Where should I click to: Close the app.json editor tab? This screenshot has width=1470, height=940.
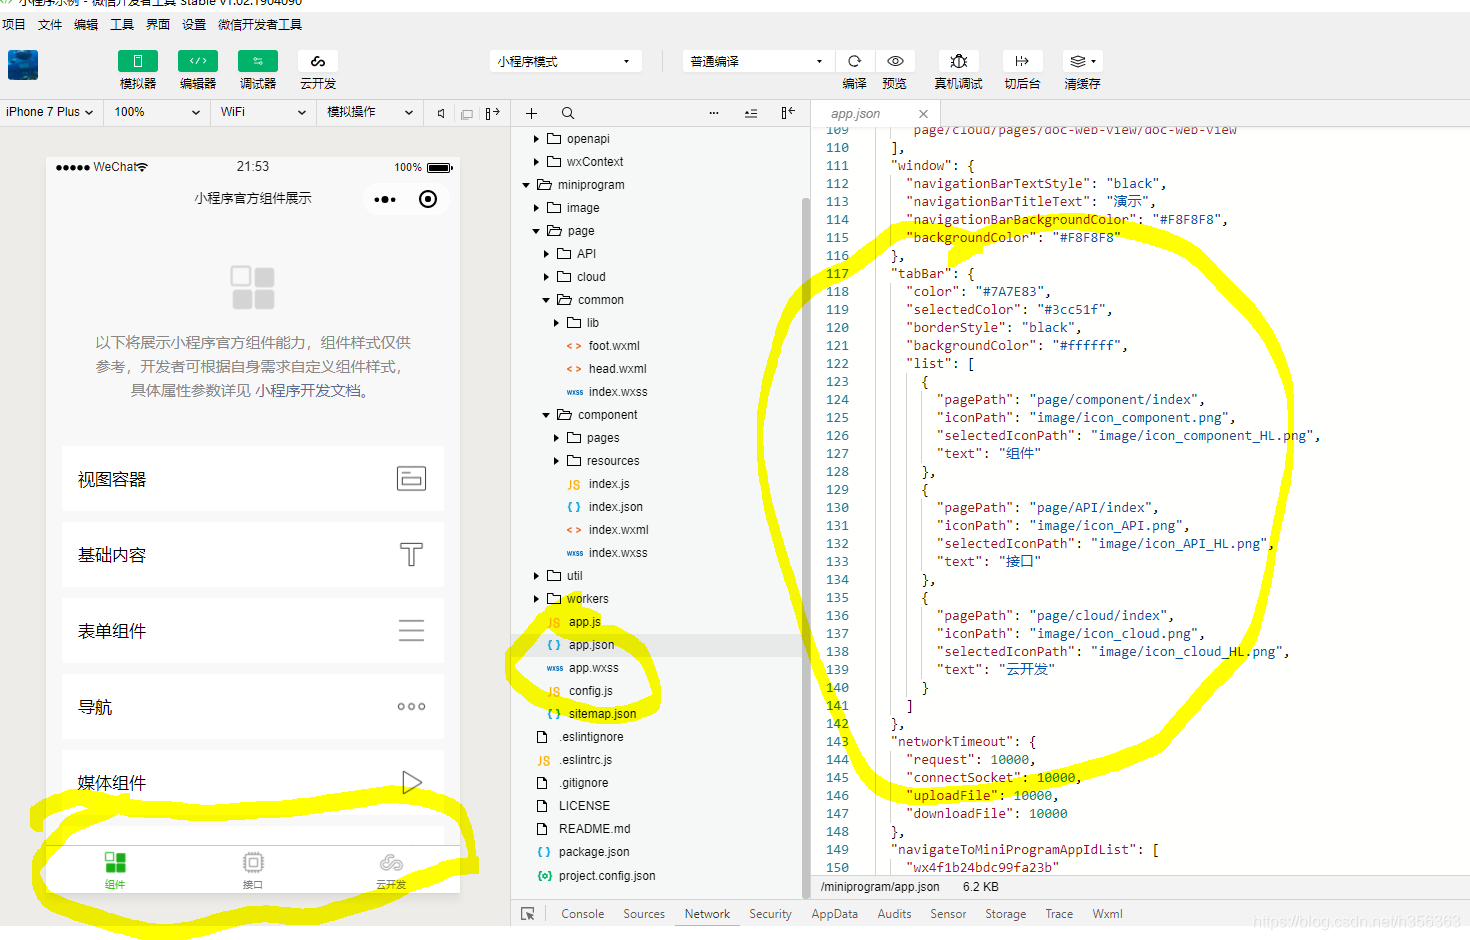[923, 114]
